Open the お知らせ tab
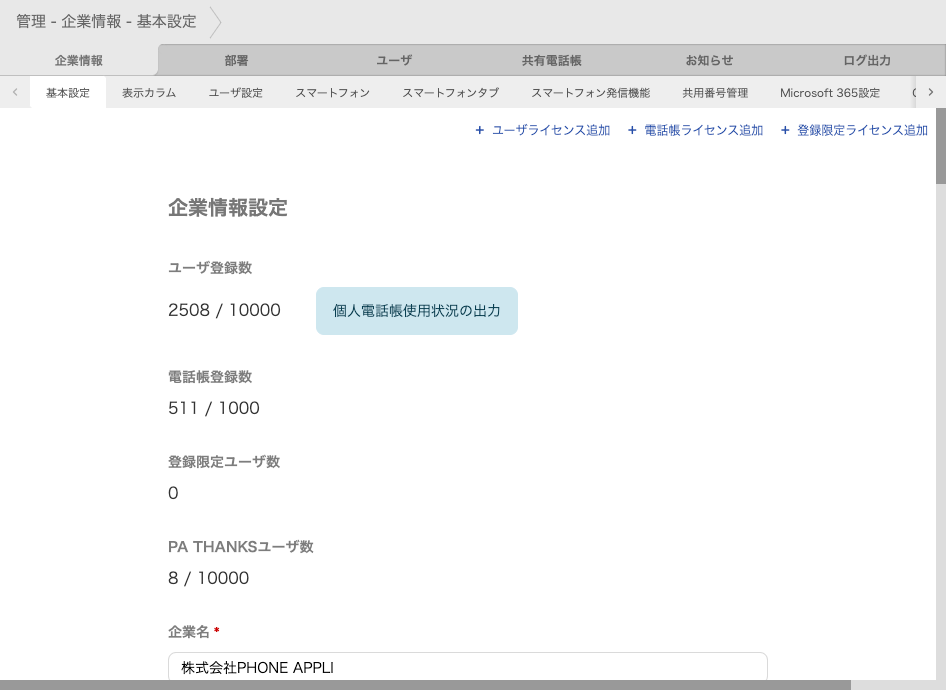Image resolution: width=947 pixels, height=690 pixels. [709, 60]
